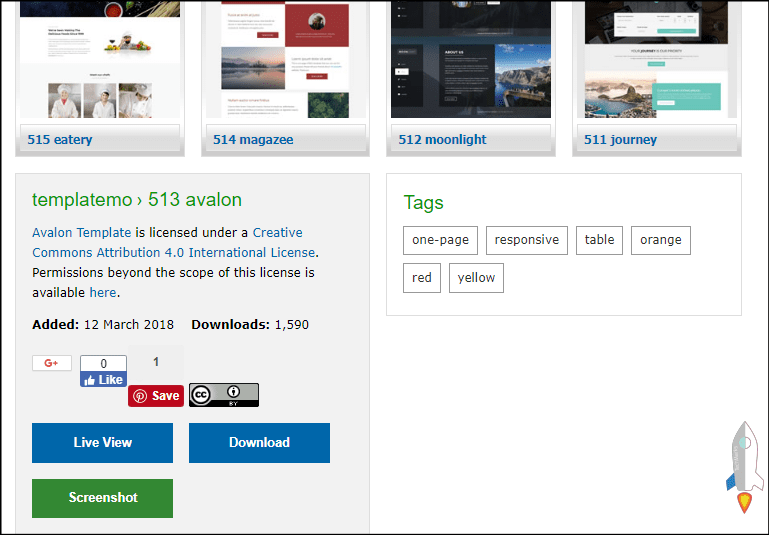The height and width of the screenshot is (535, 769).
Task: Select the one-page tag
Action: [x=440, y=240]
